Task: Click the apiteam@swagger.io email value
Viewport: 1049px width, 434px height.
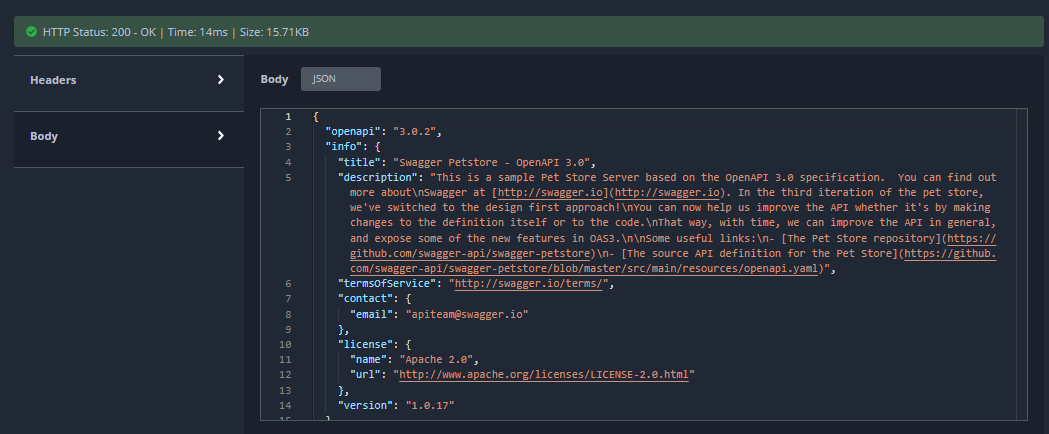Action: (466, 314)
